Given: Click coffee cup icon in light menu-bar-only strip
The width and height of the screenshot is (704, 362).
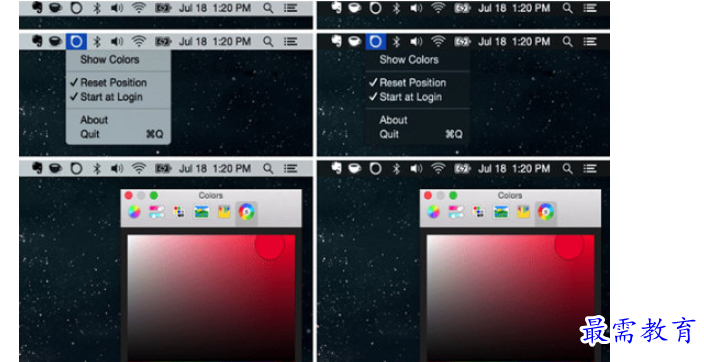Looking at the screenshot, I should pyautogui.click(x=56, y=8).
